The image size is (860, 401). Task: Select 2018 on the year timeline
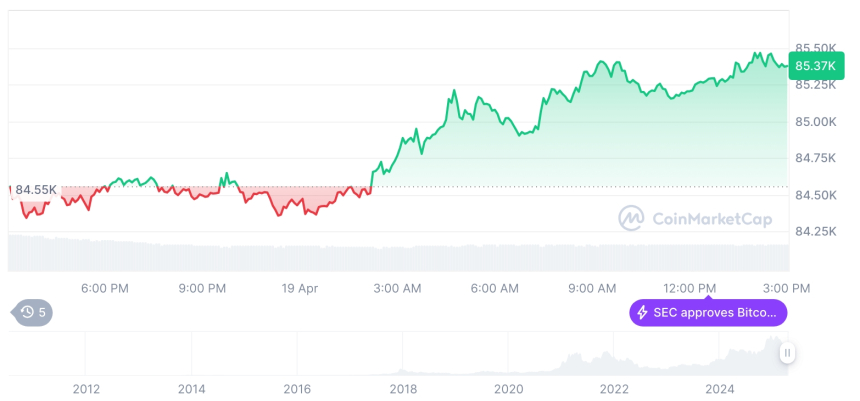click(x=403, y=389)
